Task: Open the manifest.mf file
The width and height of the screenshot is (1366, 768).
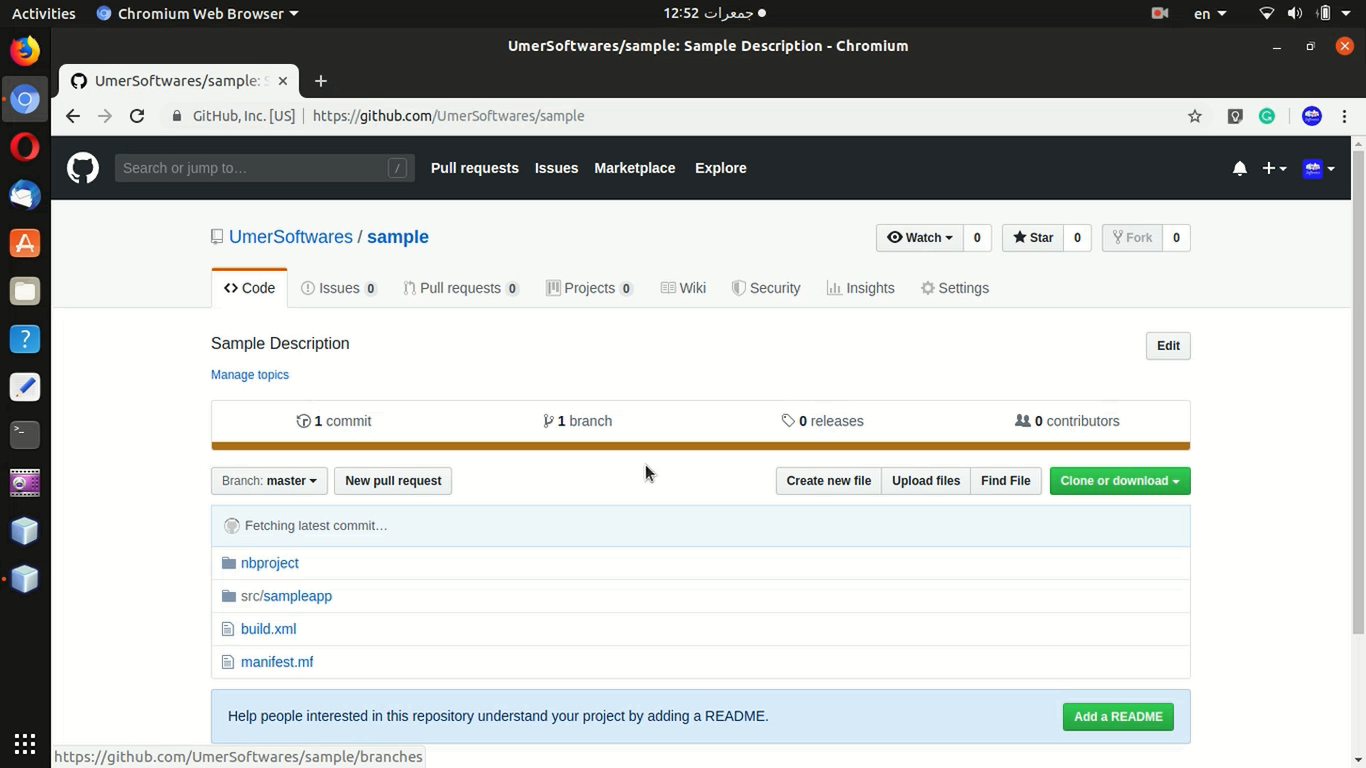Action: point(277,662)
